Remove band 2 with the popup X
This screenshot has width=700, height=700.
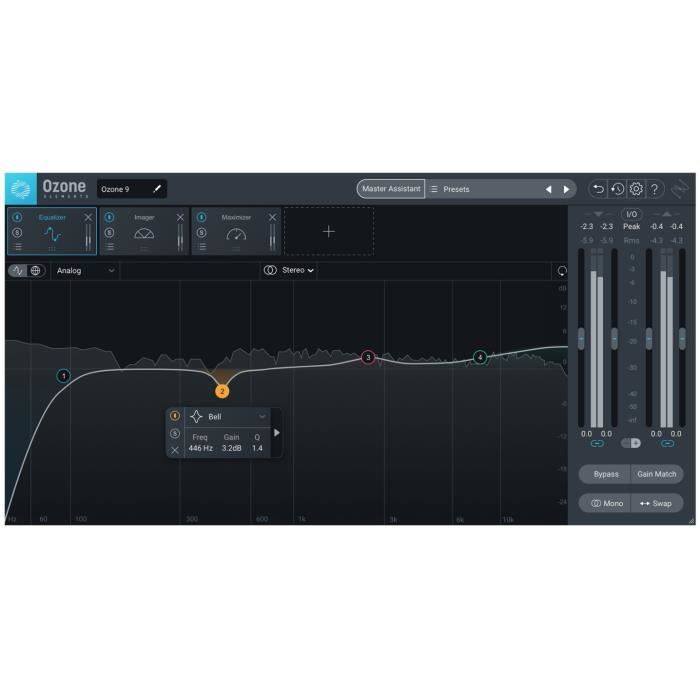175,450
